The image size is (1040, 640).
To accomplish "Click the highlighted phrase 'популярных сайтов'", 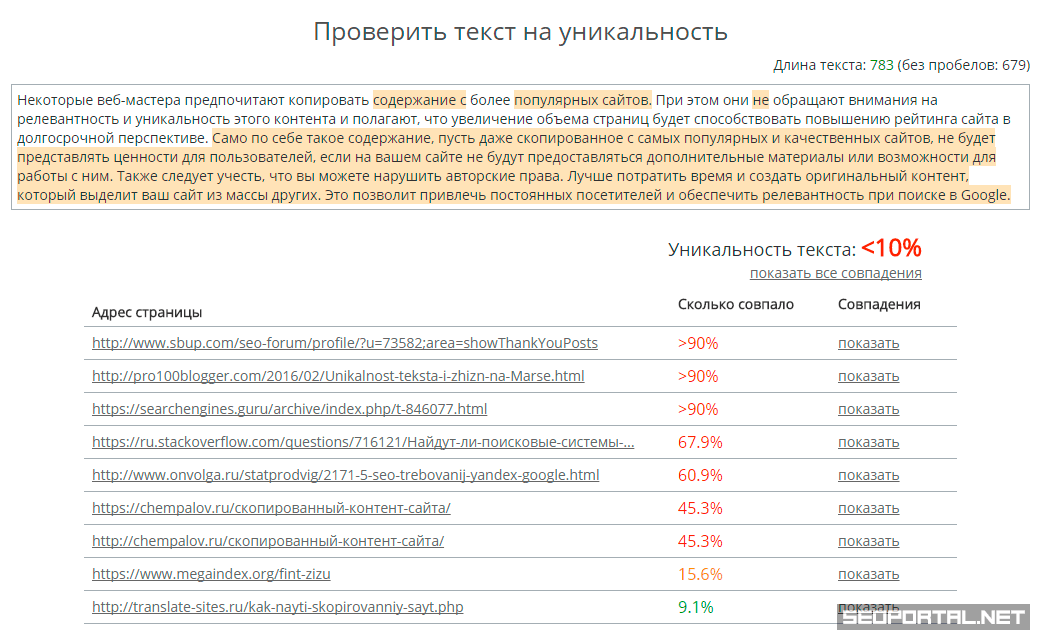I will (582, 100).
